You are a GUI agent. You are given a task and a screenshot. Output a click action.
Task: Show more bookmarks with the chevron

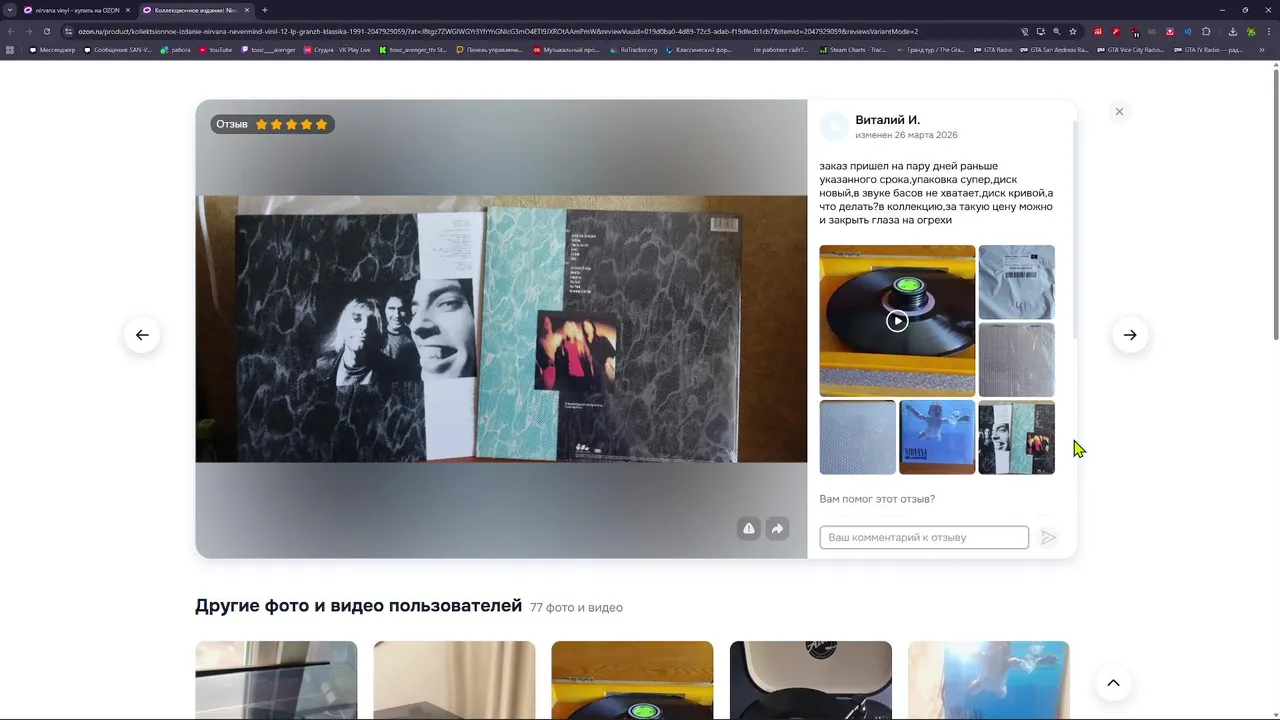[x=1262, y=50]
